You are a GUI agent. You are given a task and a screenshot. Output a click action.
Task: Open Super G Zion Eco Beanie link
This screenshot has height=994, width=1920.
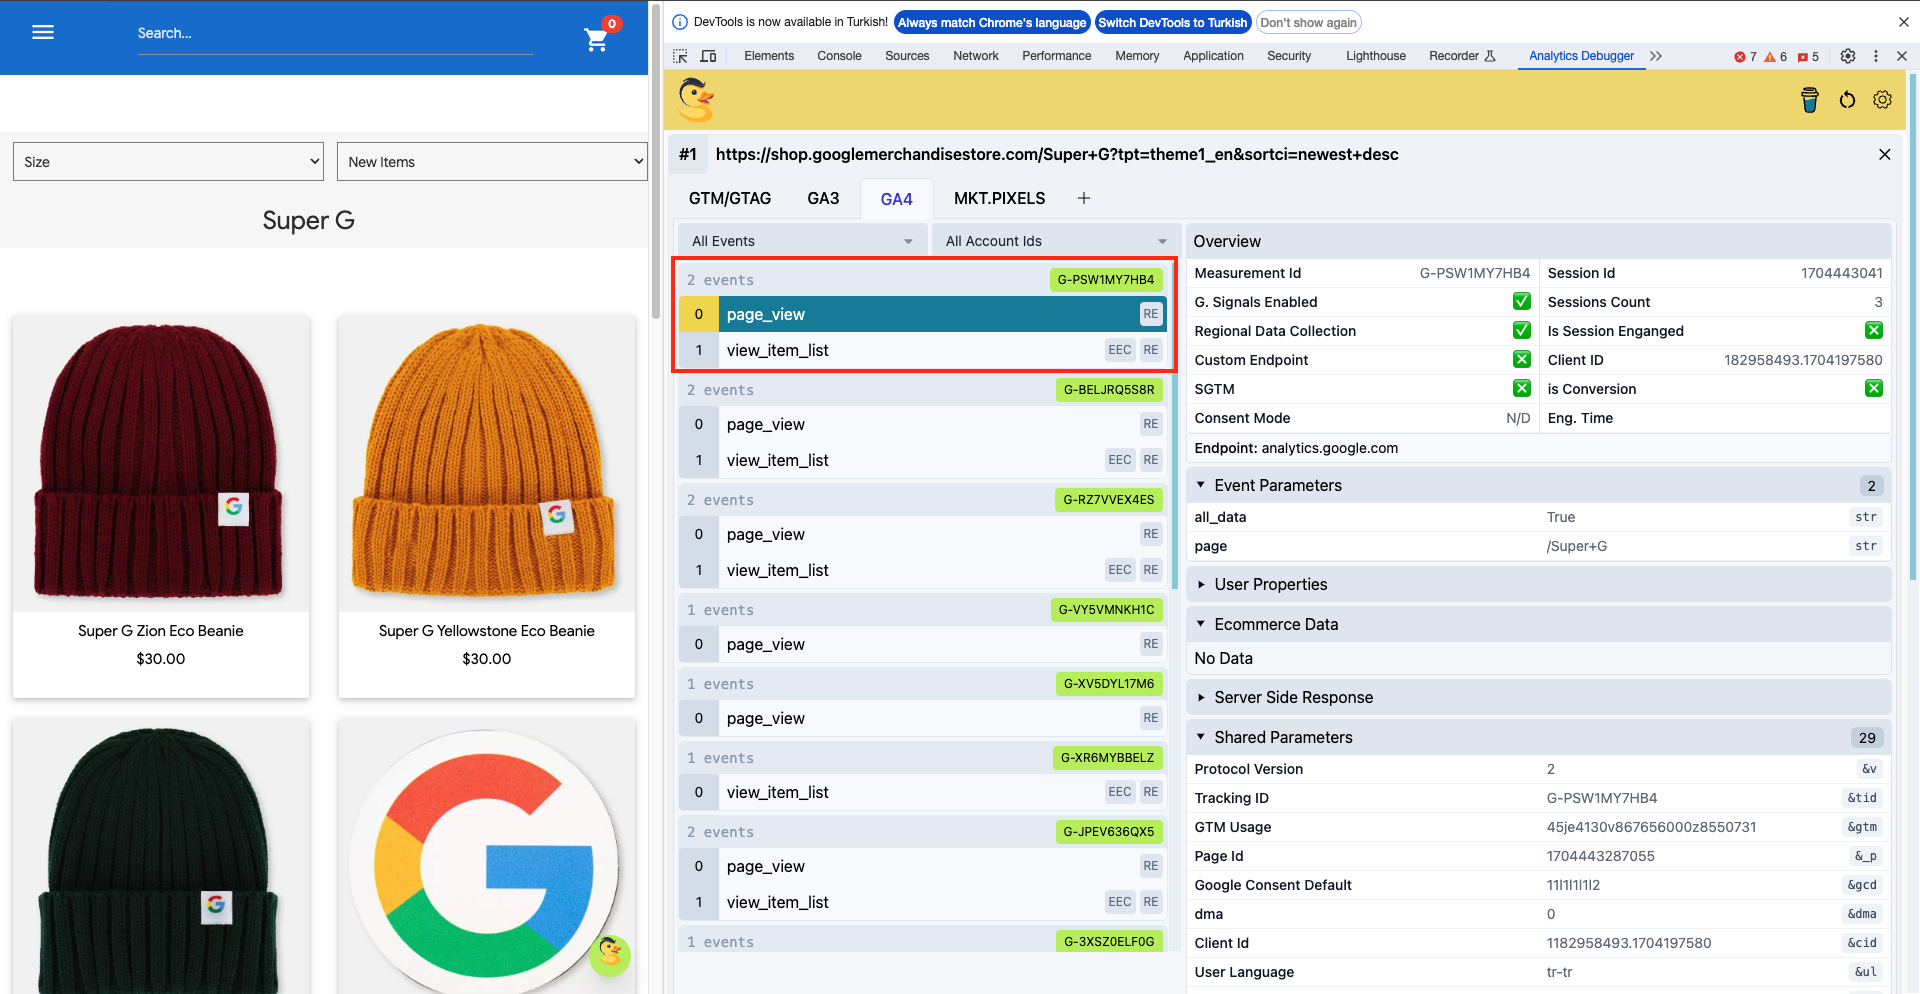point(161,631)
